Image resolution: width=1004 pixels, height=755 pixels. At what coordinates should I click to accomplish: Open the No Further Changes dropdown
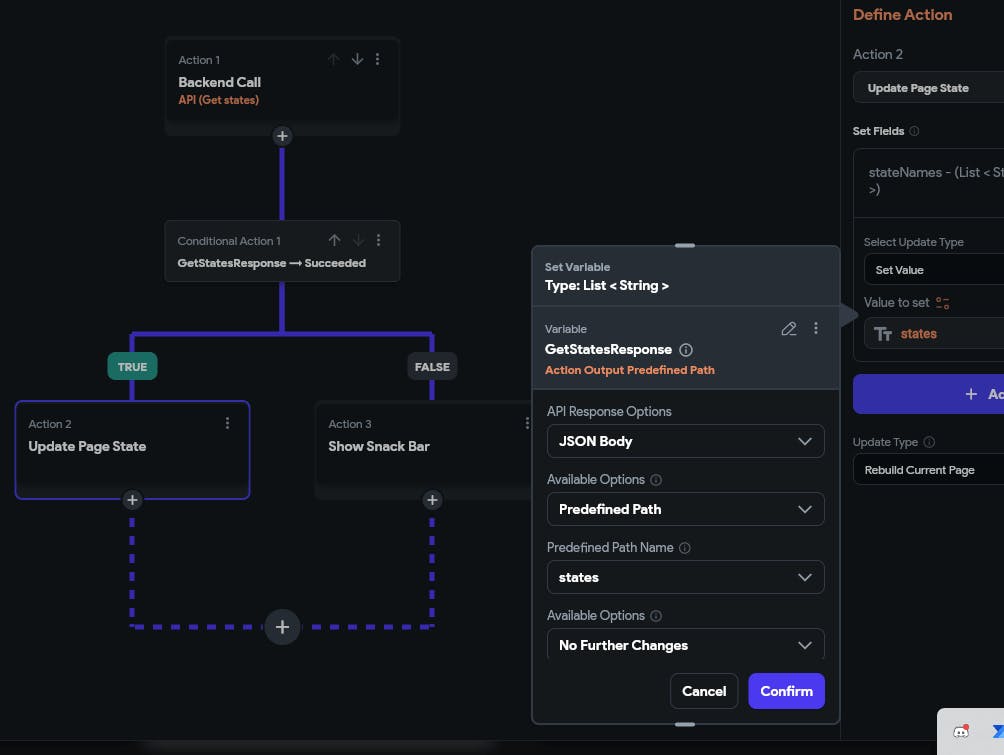(685, 644)
